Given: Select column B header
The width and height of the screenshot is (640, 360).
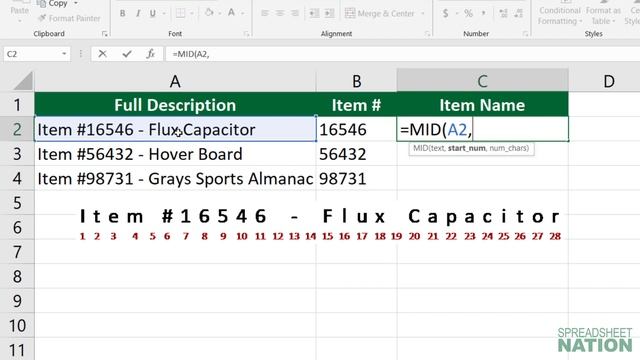Looking at the screenshot, I should (x=356, y=81).
